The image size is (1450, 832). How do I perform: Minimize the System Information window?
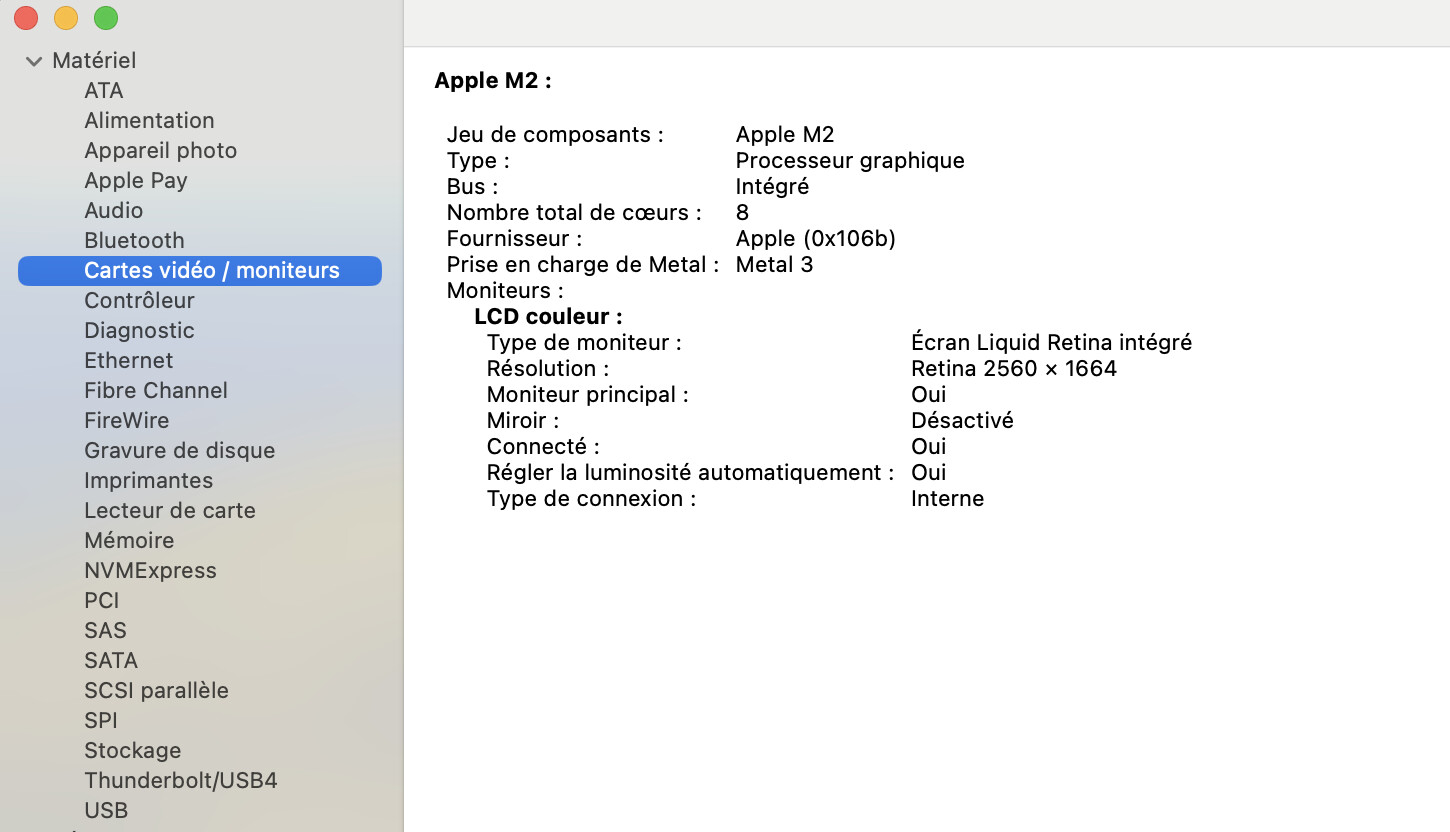[66, 18]
